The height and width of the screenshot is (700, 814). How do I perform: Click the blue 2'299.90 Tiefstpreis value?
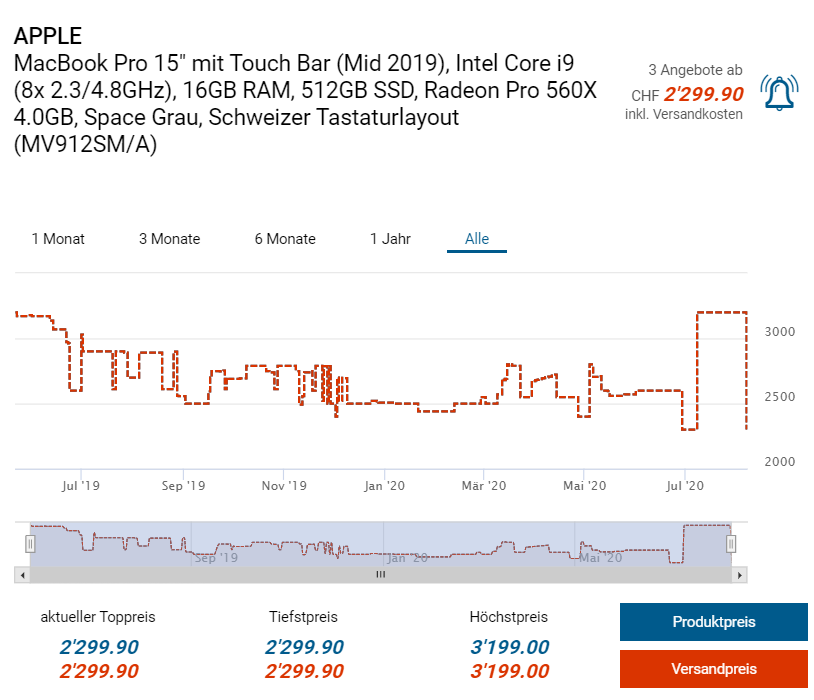tap(304, 647)
